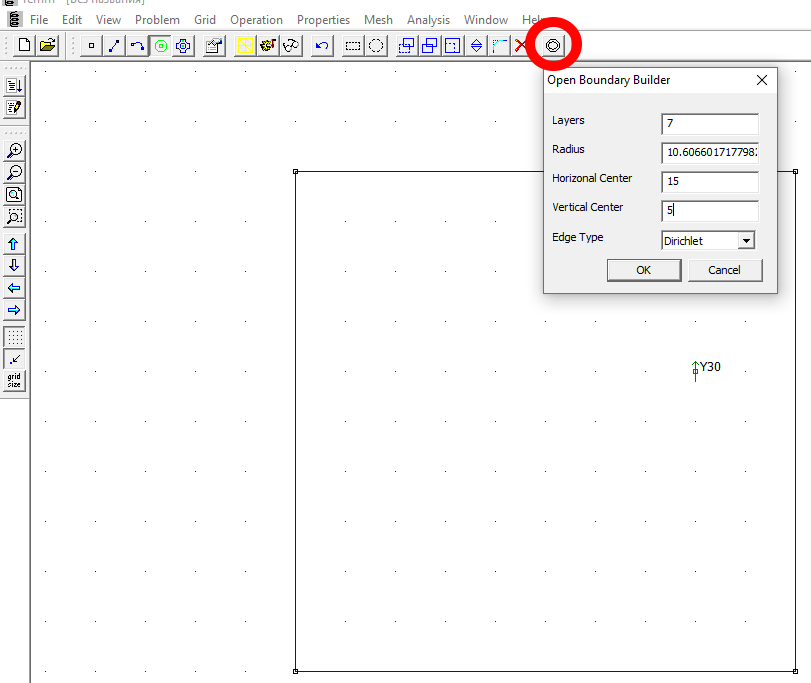Click the zoom window dashed-magnifier icon
The image size is (811, 683).
pos(14,217)
